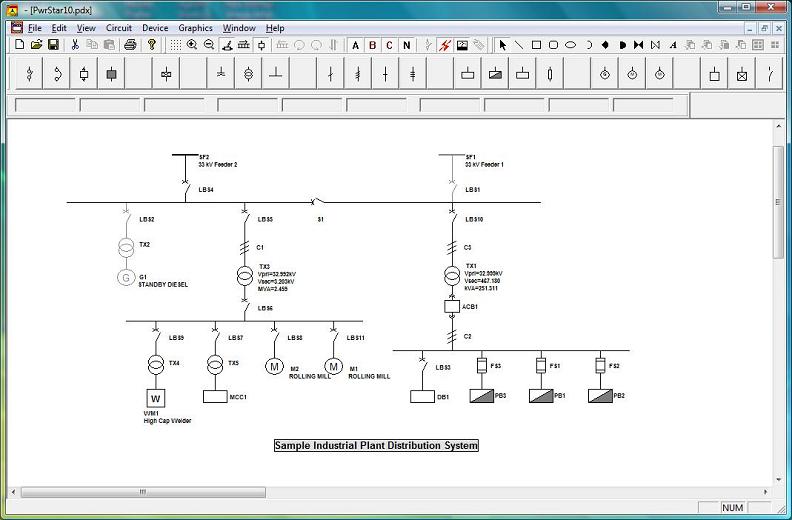Click the horizontal scrollbar thumb
This screenshot has width=792, height=520.
click(x=143, y=492)
